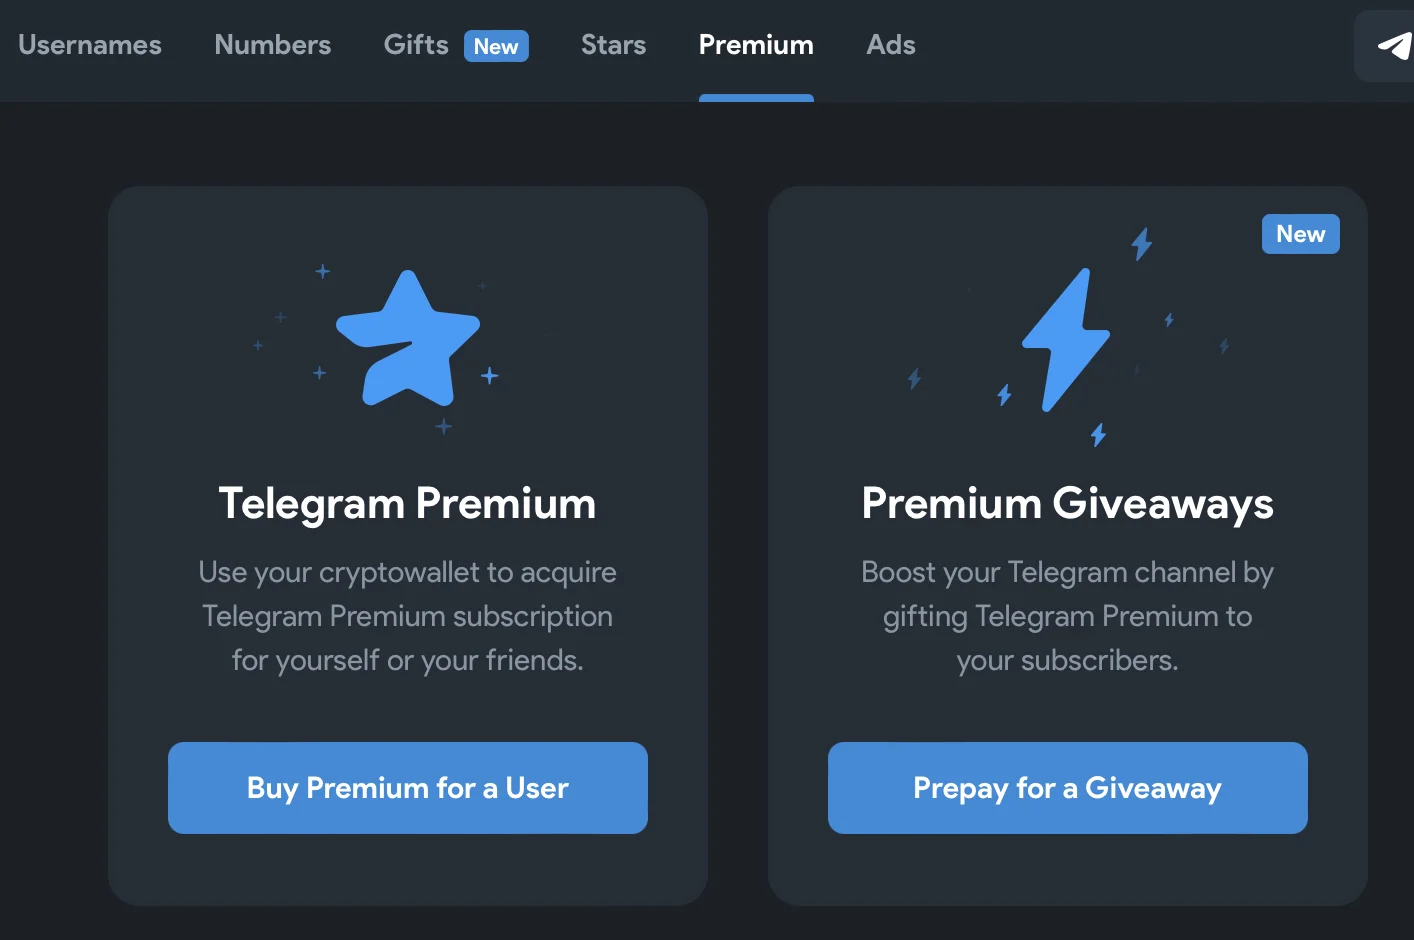Switch to the Numbers tab

(272, 45)
